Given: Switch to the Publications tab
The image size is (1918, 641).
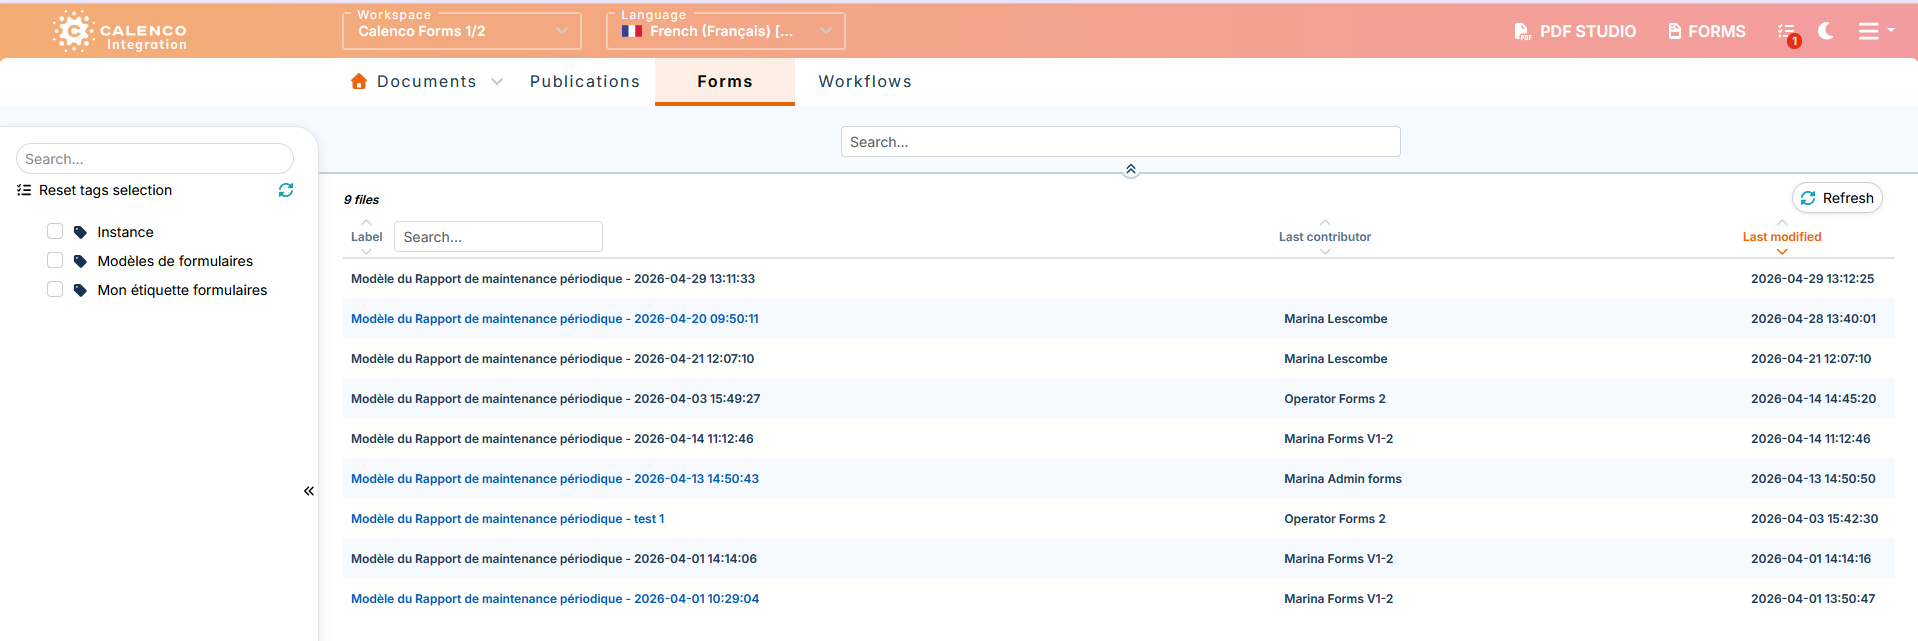Looking at the screenshot, I should coord(585,82).
